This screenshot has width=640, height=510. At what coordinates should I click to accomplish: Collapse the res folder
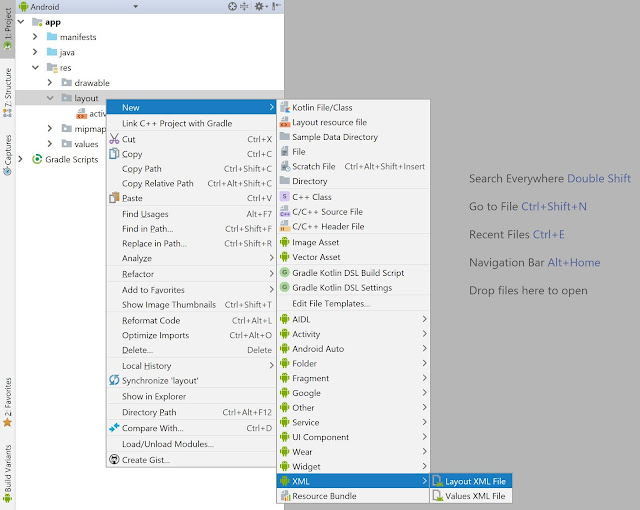pyautogui.click(x=36, y=67)
